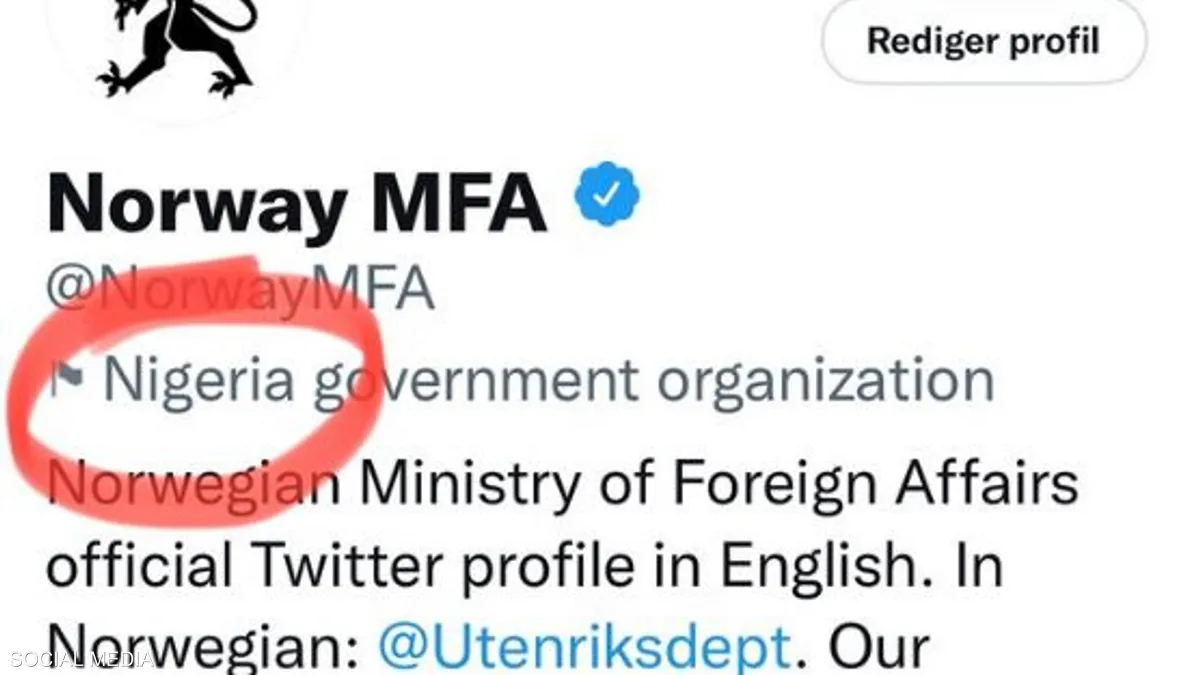Click the SOCIAL MEDIA watermark
This screenshot has height=675, width=1200.
78,659
